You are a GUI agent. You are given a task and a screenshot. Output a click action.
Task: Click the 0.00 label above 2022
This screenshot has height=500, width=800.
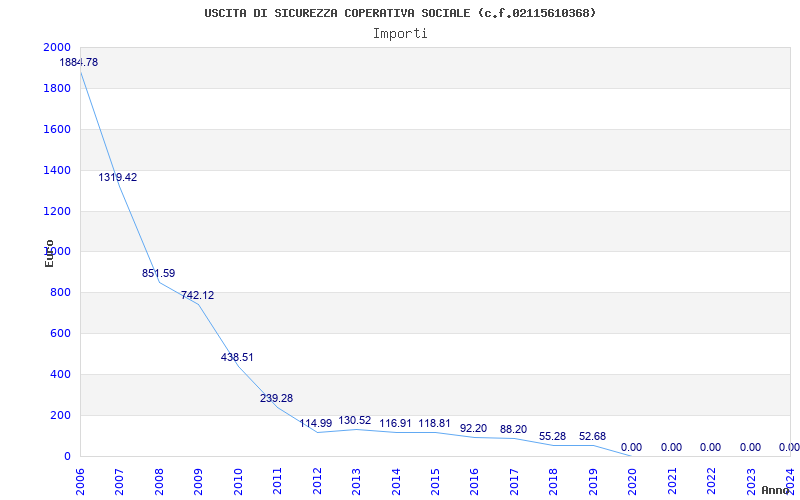point(710,447)
